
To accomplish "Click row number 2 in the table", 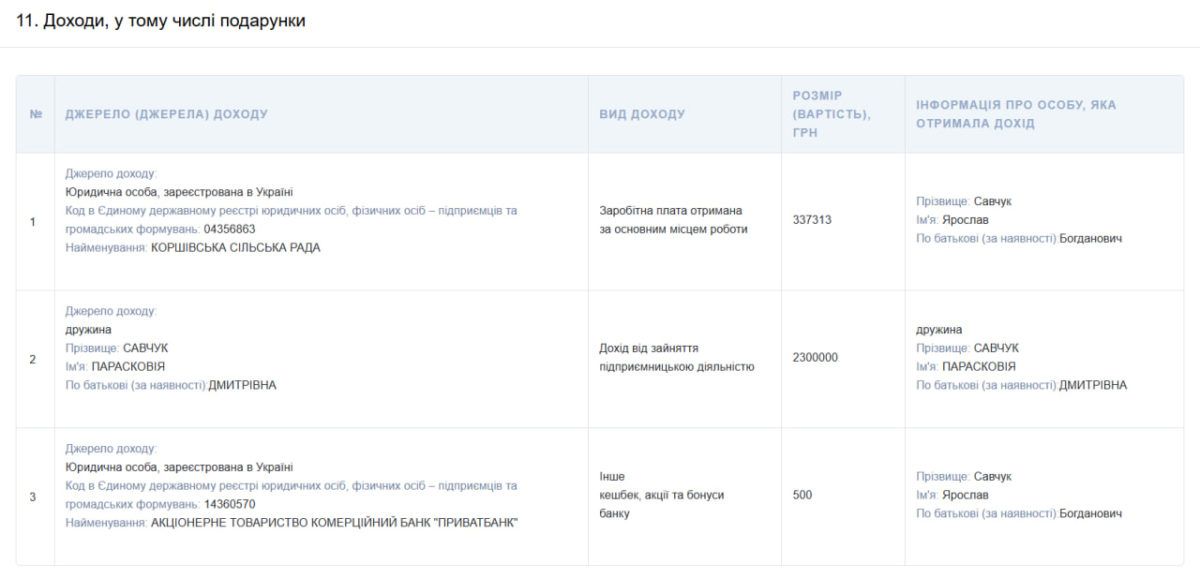I will pos(33,358).
